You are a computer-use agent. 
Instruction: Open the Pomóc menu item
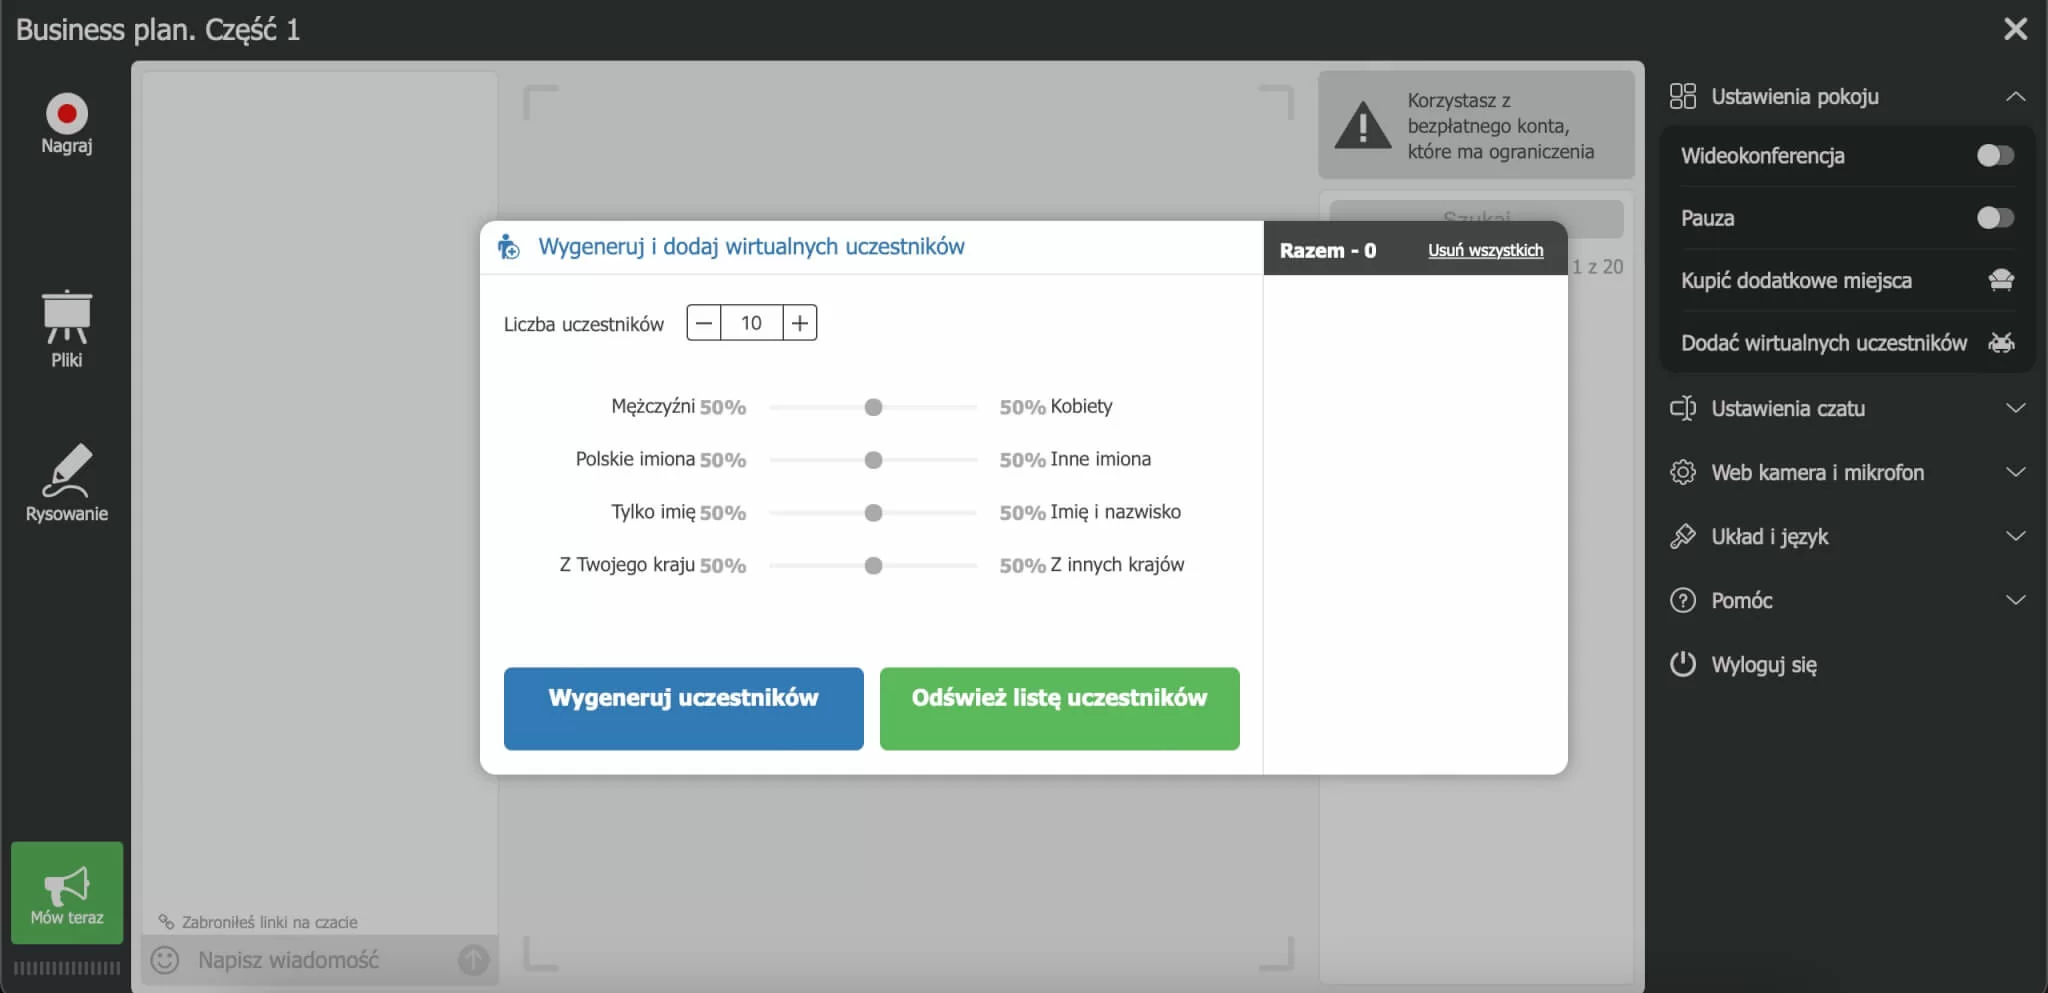pos(1742,600)
